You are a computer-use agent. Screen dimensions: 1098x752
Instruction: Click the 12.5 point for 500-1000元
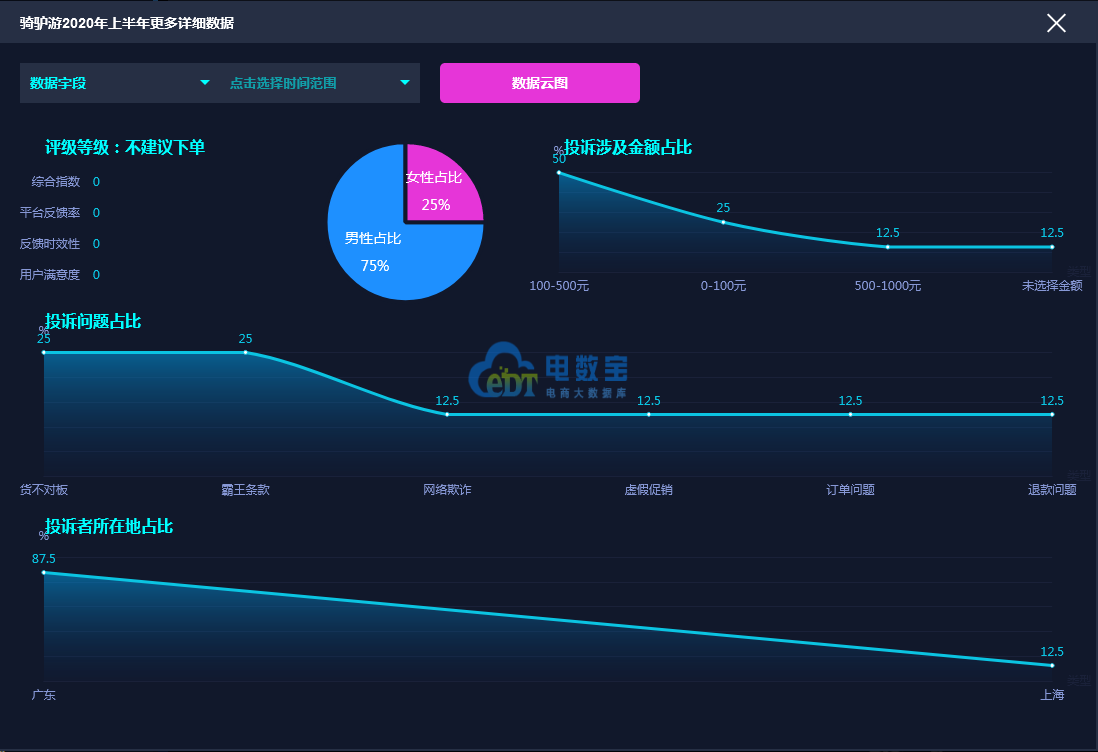tap(887, 246)
